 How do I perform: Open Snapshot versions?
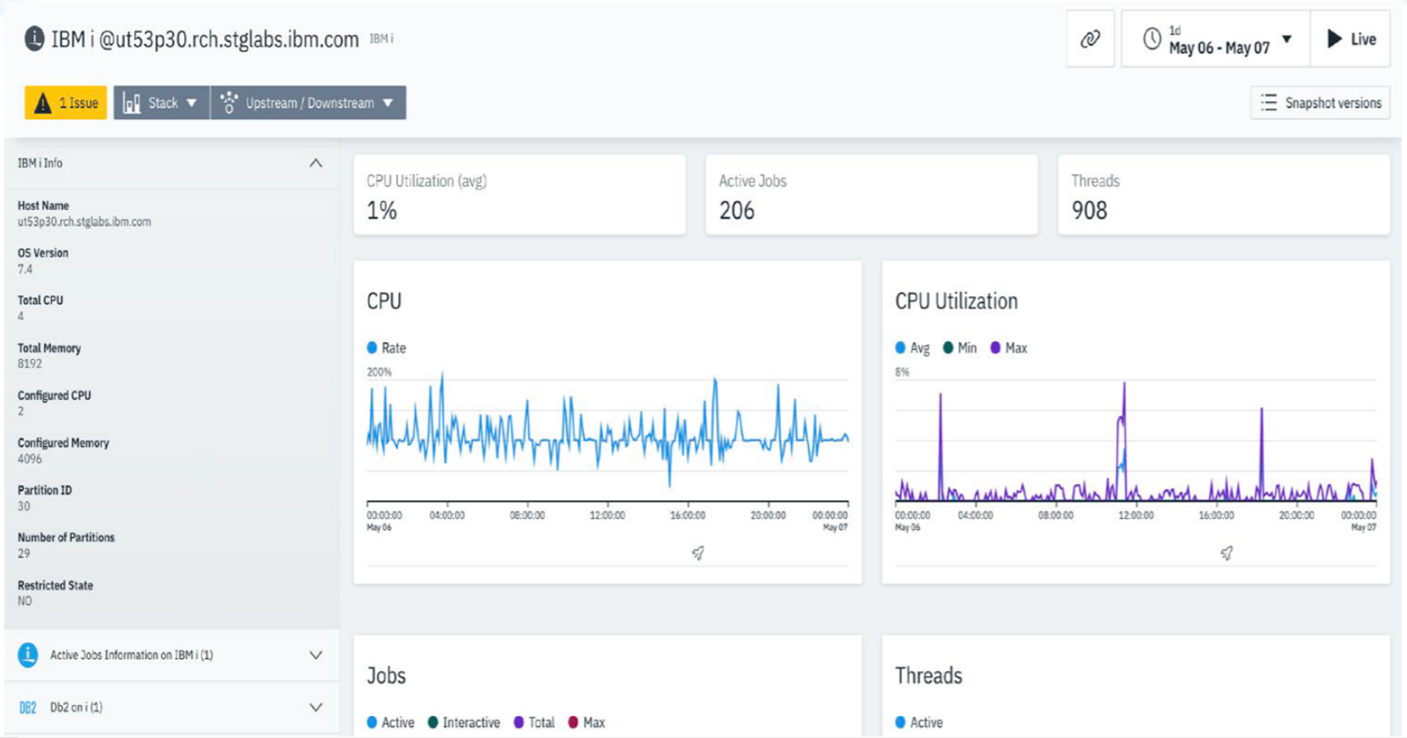(x=1320, y=103)
